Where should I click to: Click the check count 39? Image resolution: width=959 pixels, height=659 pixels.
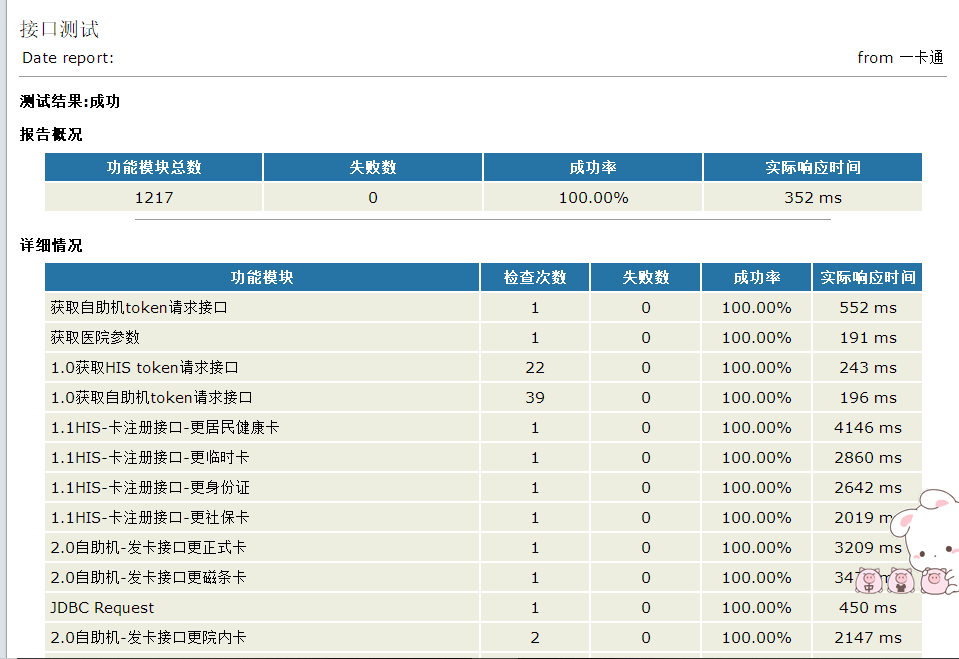(x=535, y=397)
